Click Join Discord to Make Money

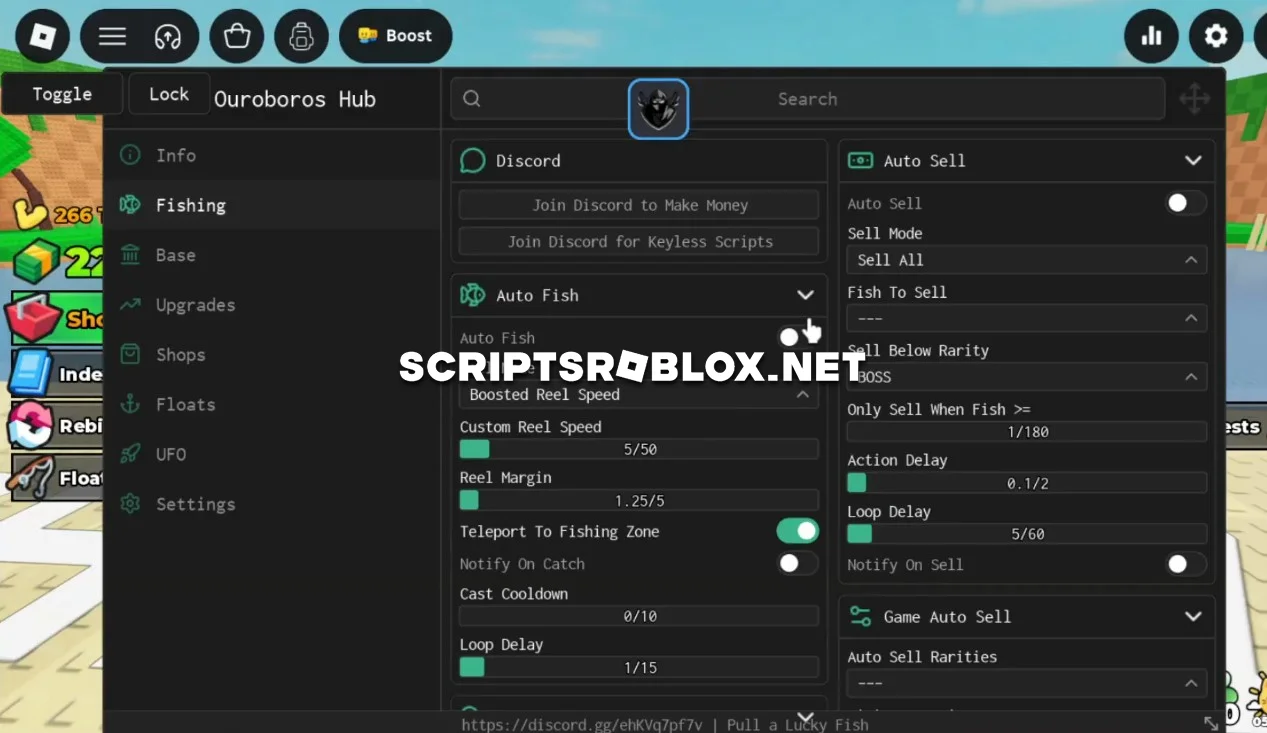pyautogui.click(x=639, y=205)
